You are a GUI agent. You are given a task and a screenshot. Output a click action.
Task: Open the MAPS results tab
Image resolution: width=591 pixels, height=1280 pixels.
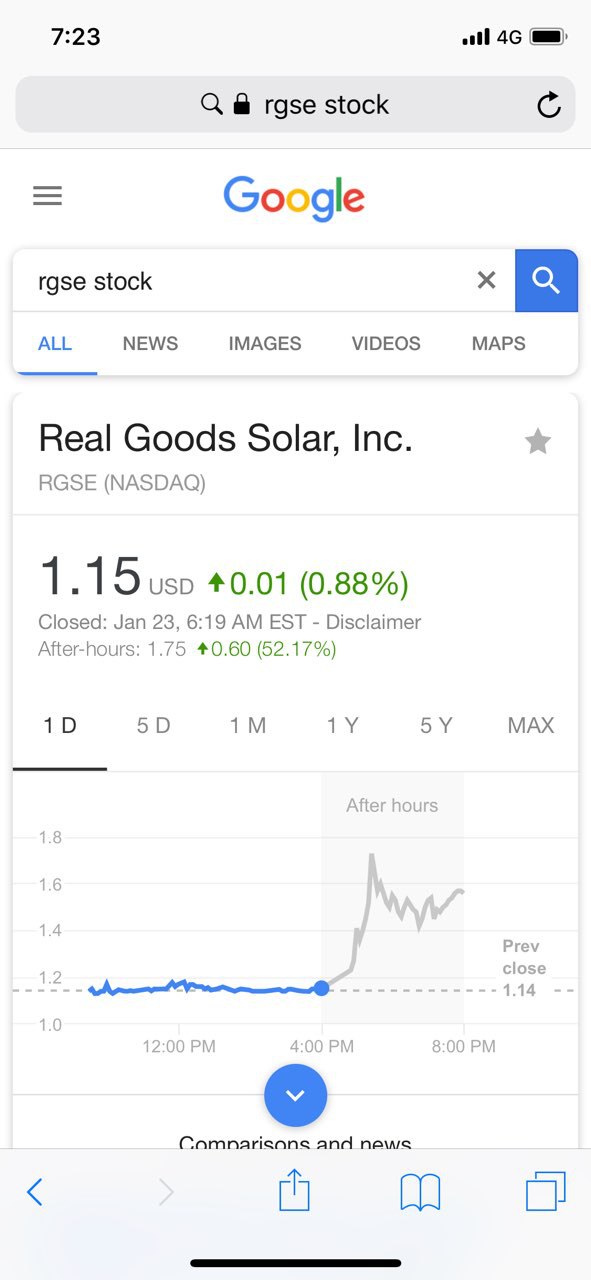pyautogui.click(x=498, y=343)
